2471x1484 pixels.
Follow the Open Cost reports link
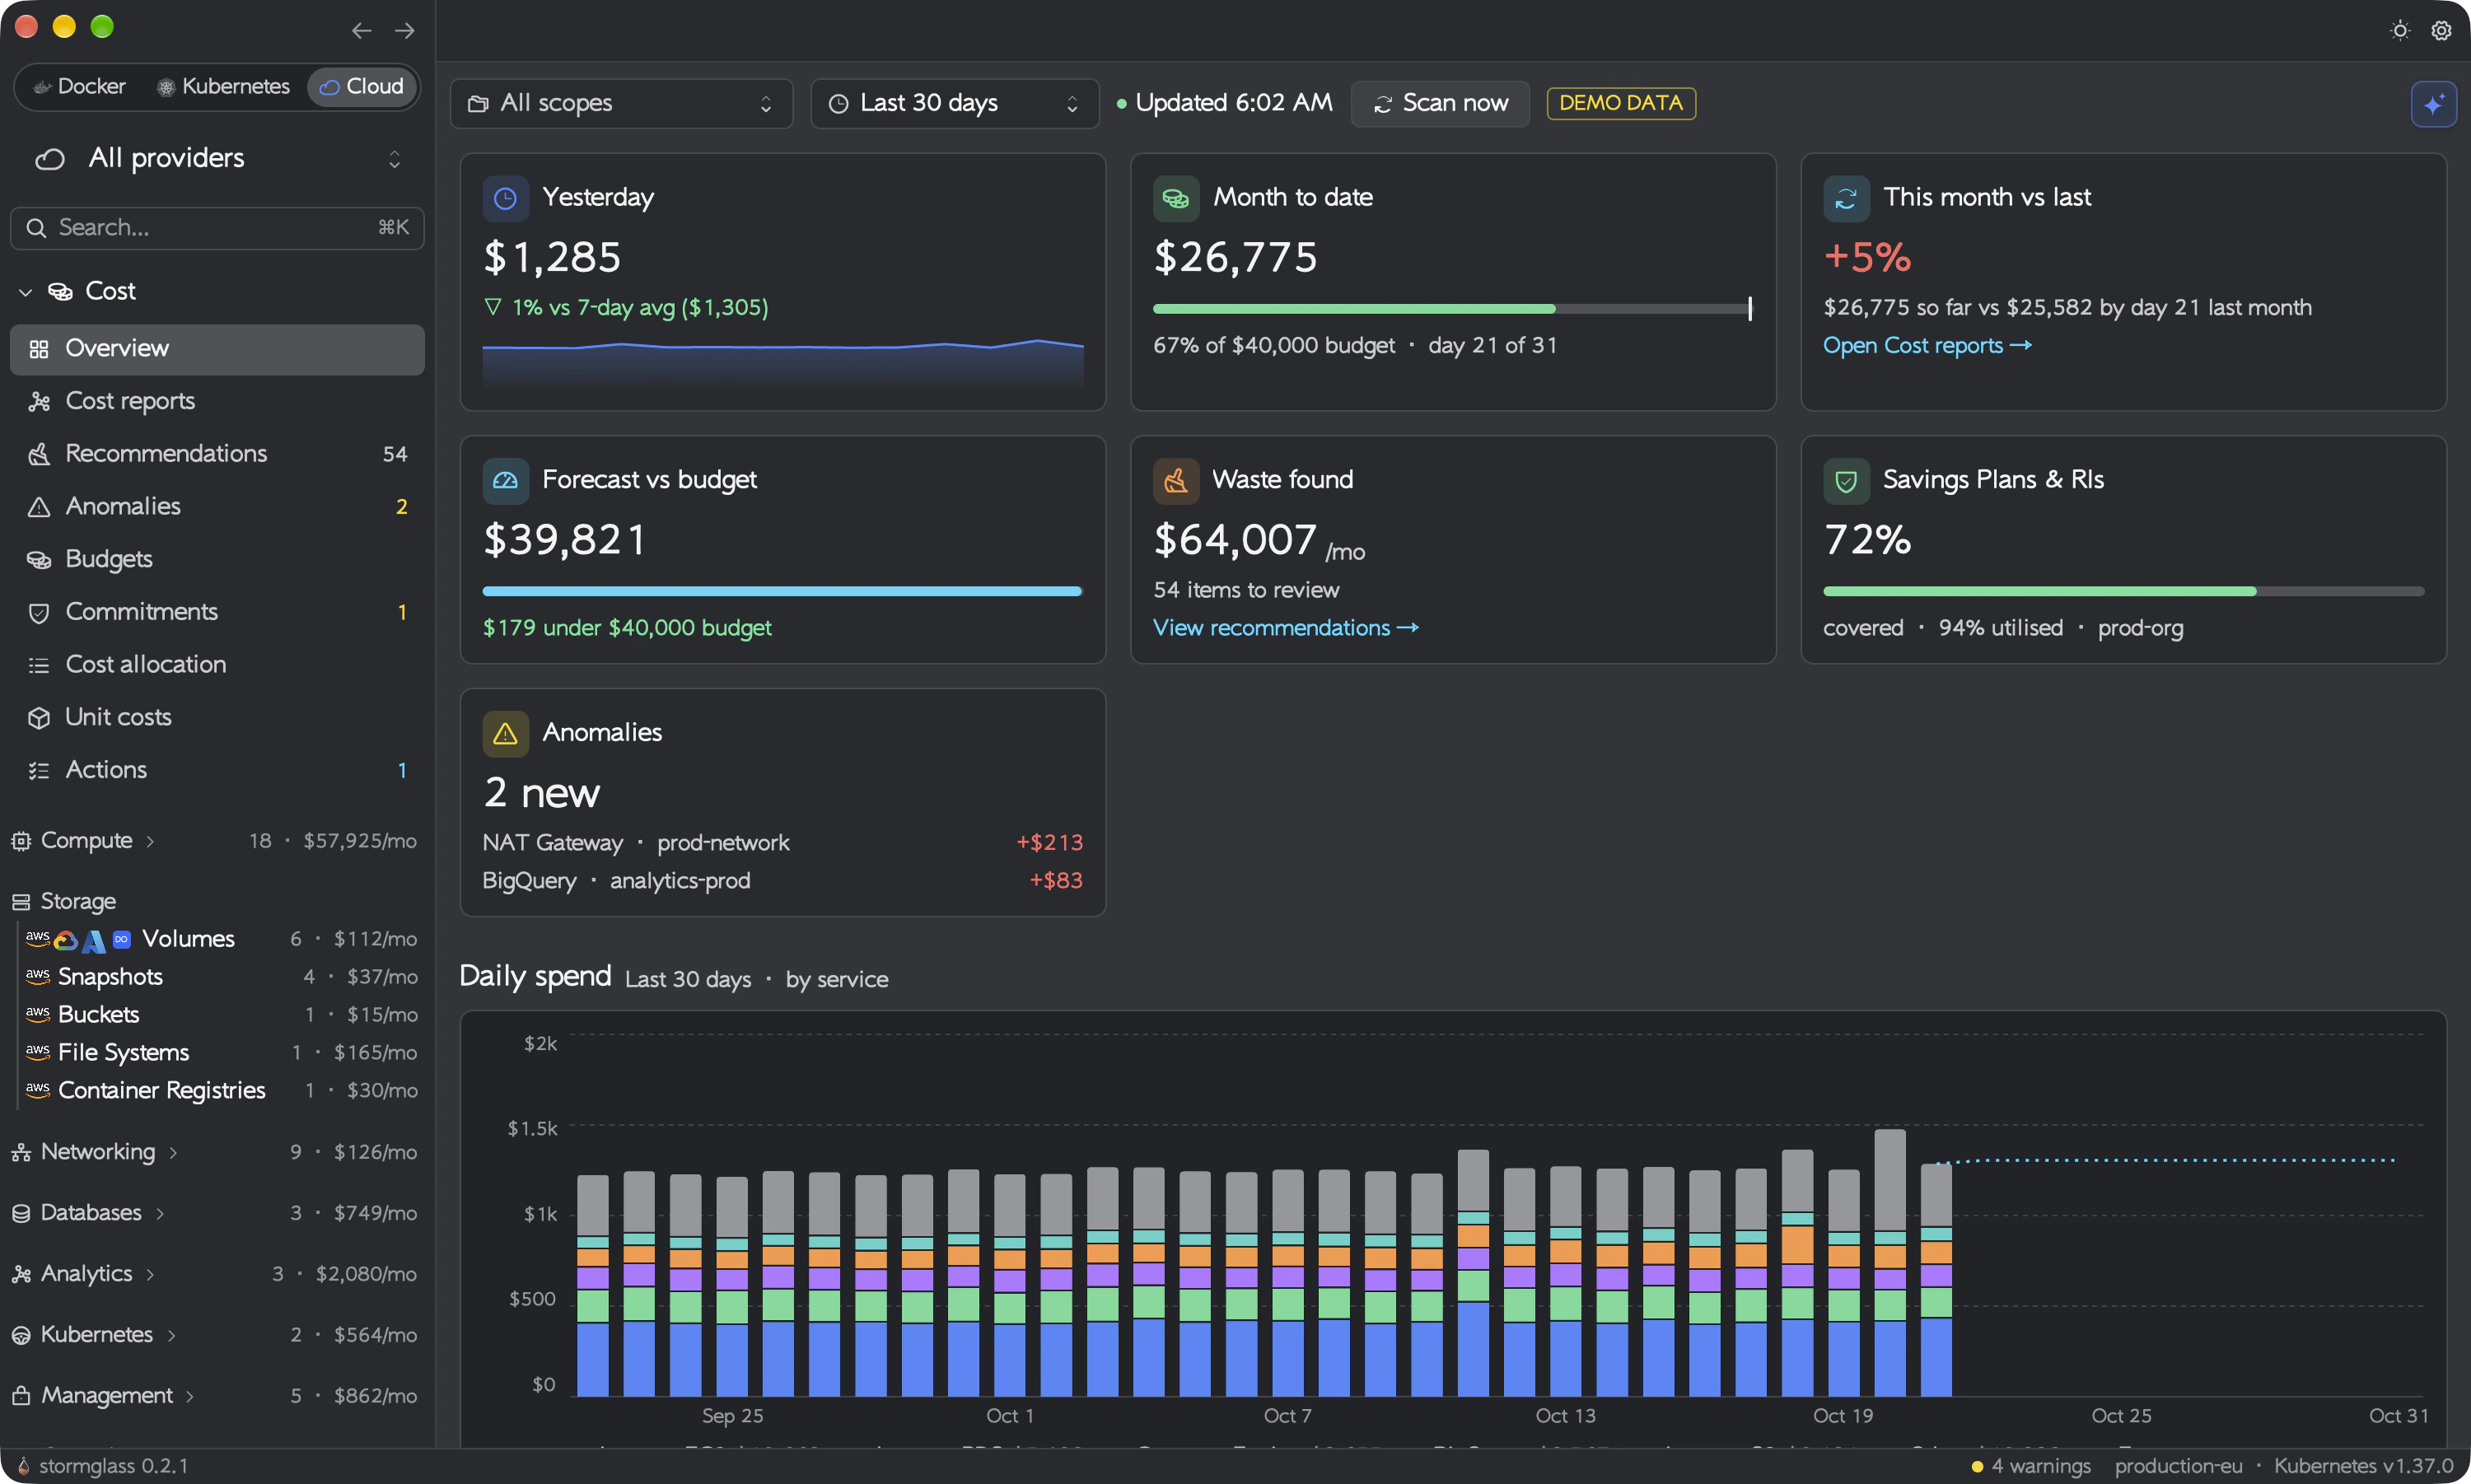pos(1927,346)
